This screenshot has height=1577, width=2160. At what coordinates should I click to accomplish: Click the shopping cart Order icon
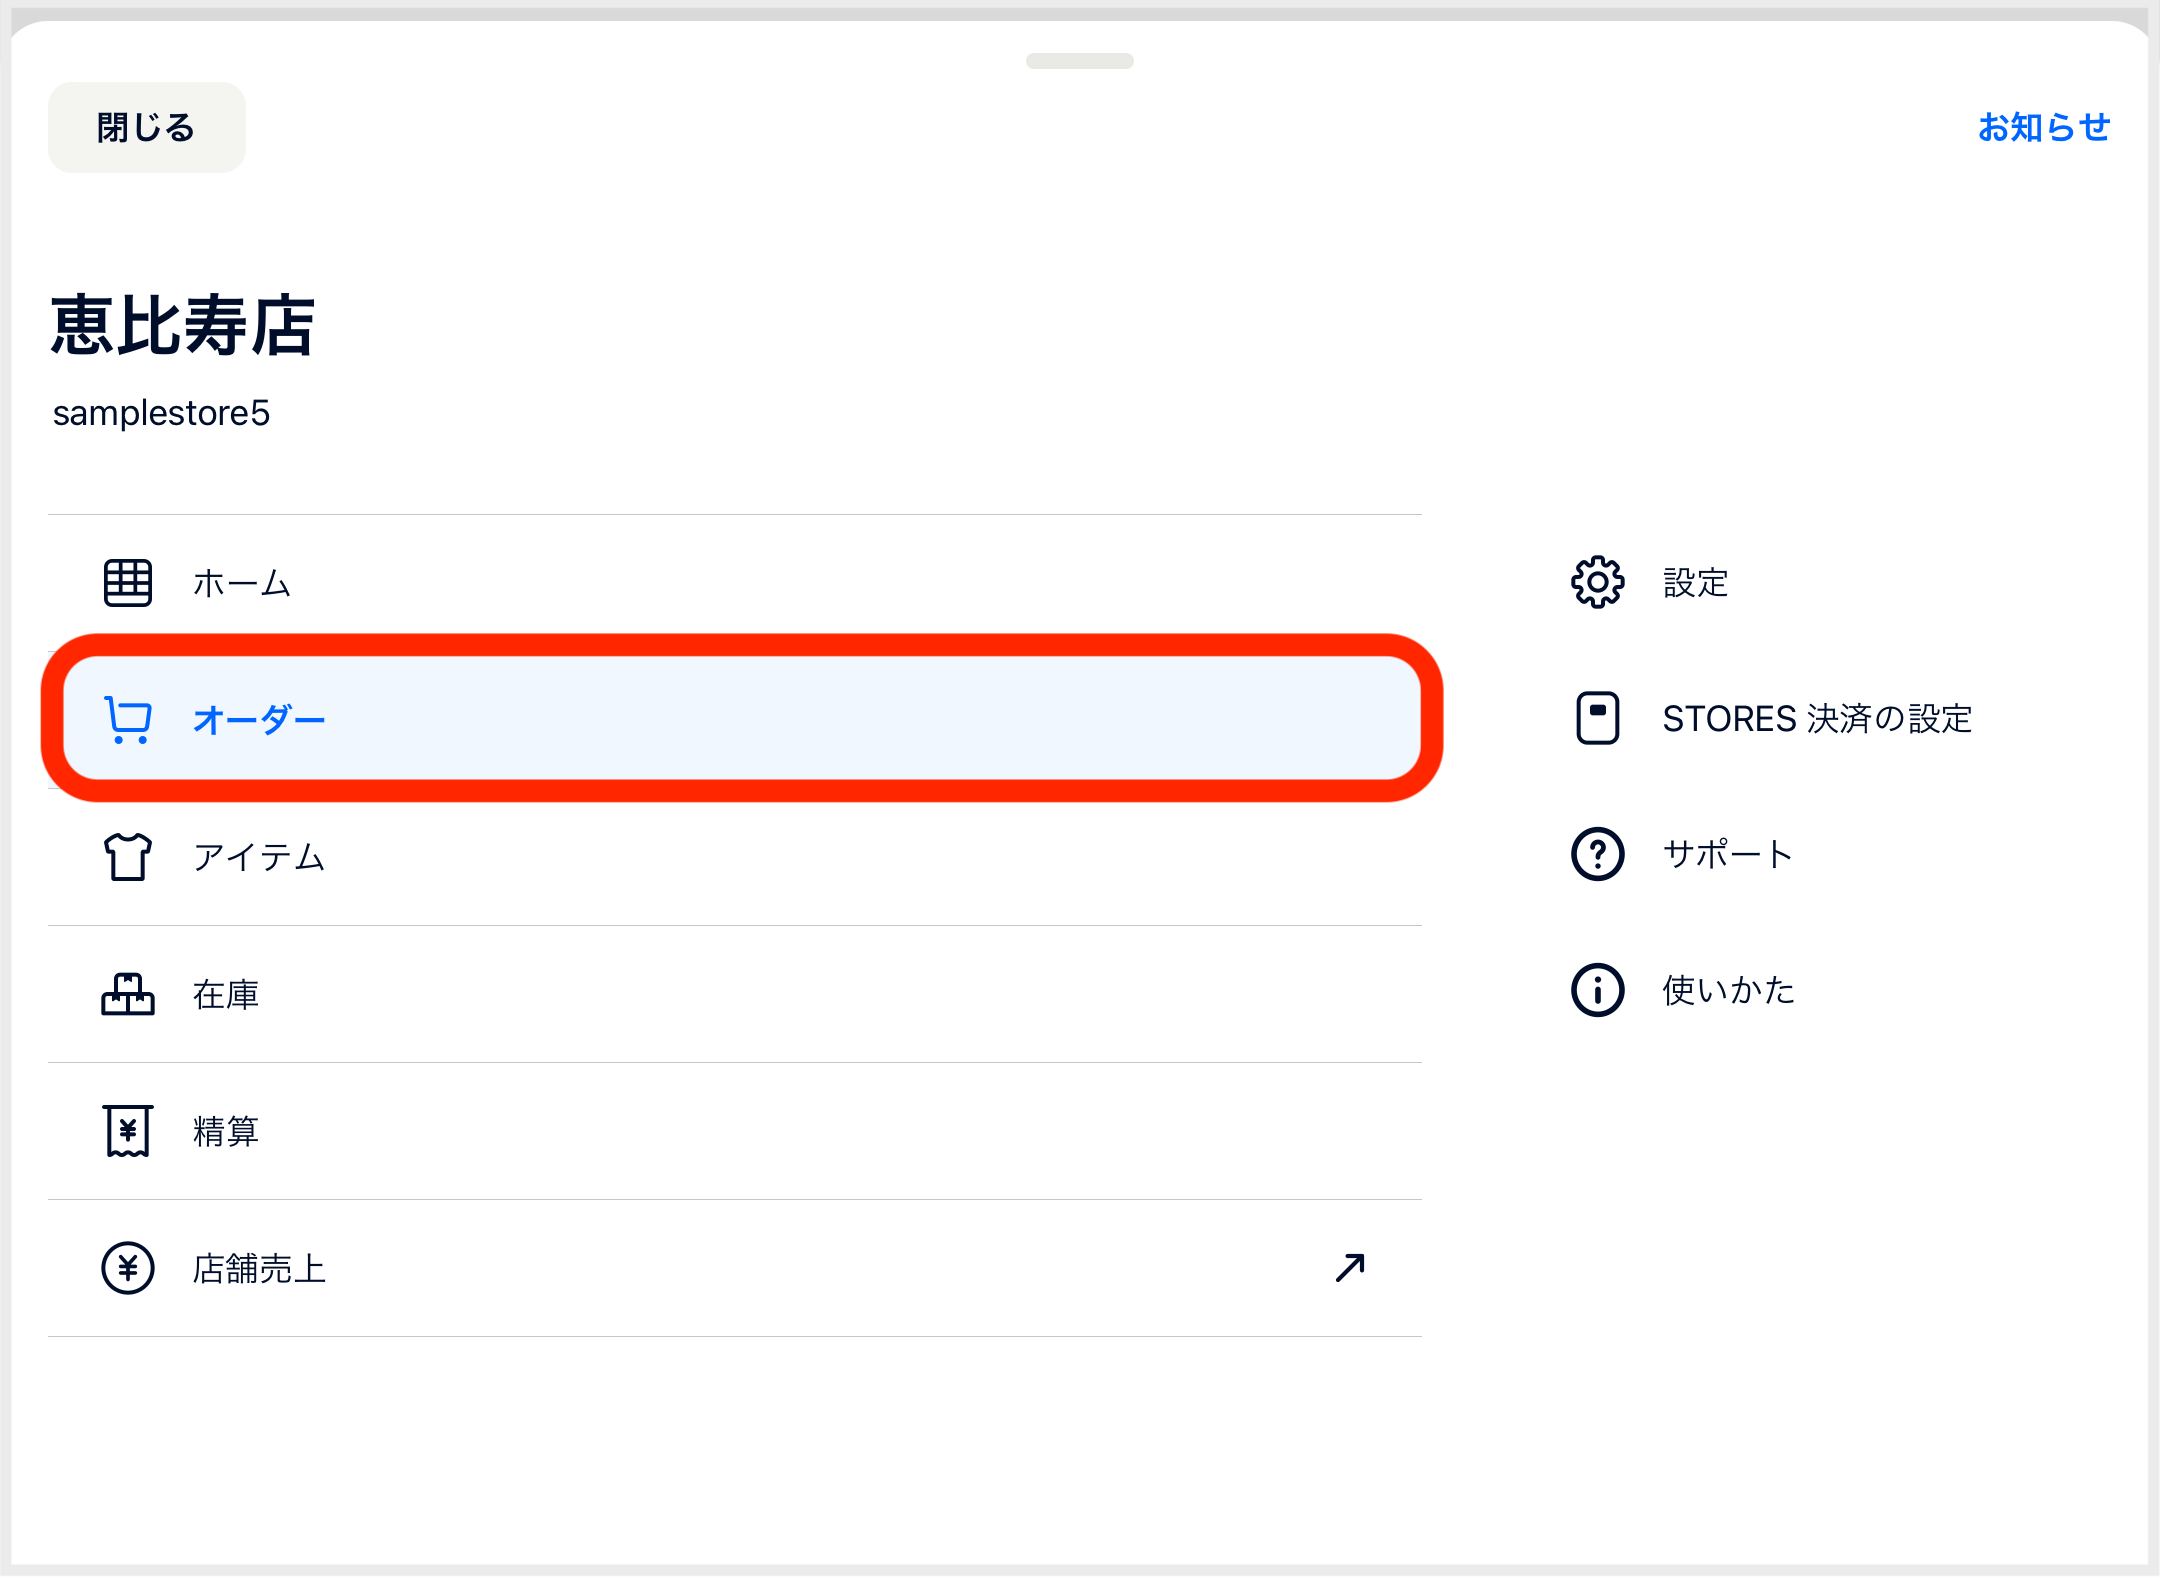pos(128,719)
